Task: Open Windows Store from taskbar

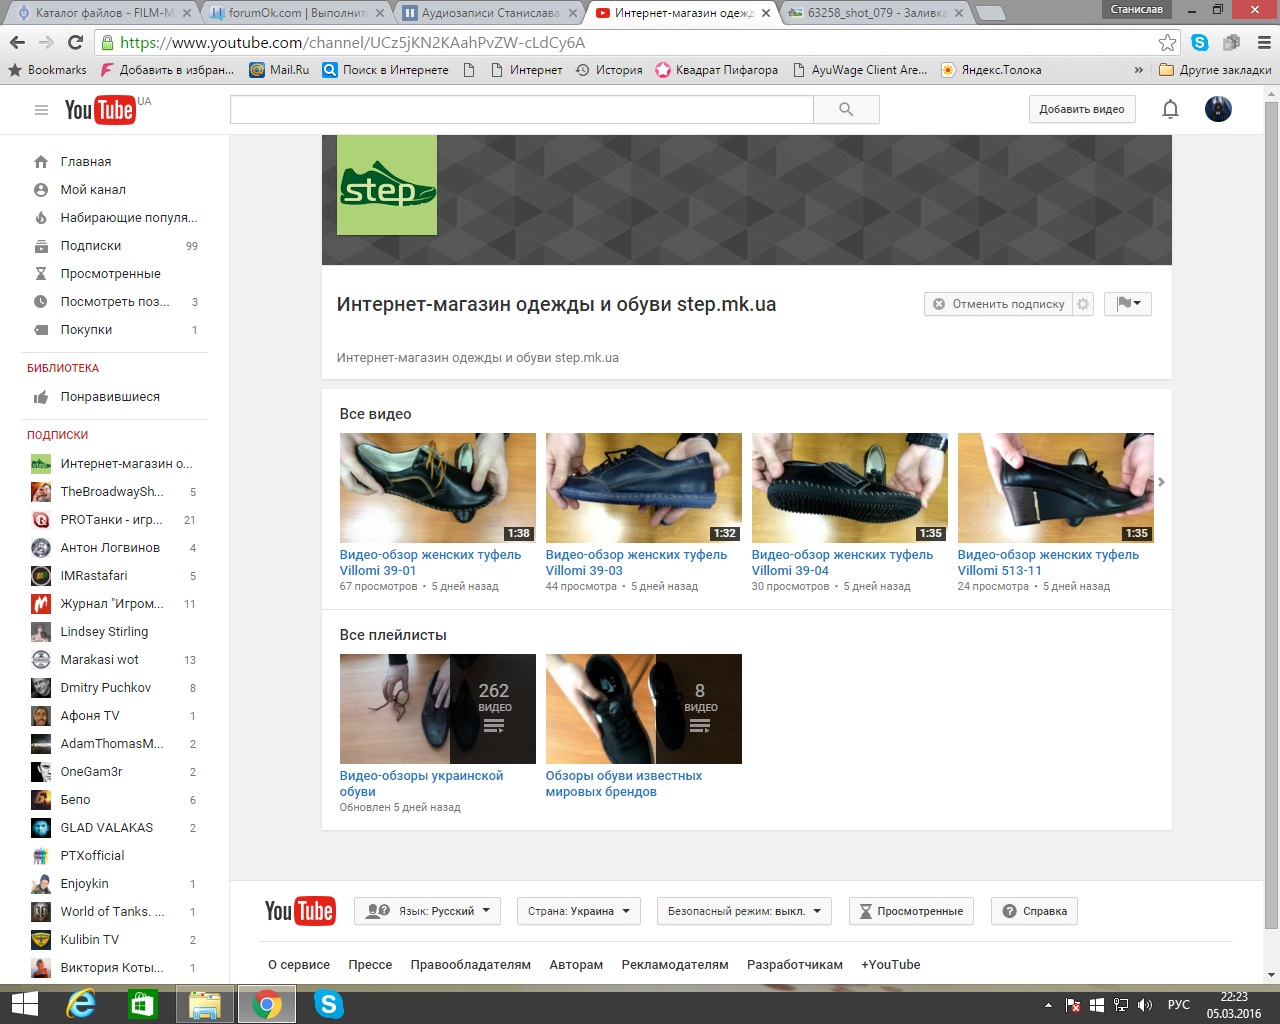Action: [143, 1004]
